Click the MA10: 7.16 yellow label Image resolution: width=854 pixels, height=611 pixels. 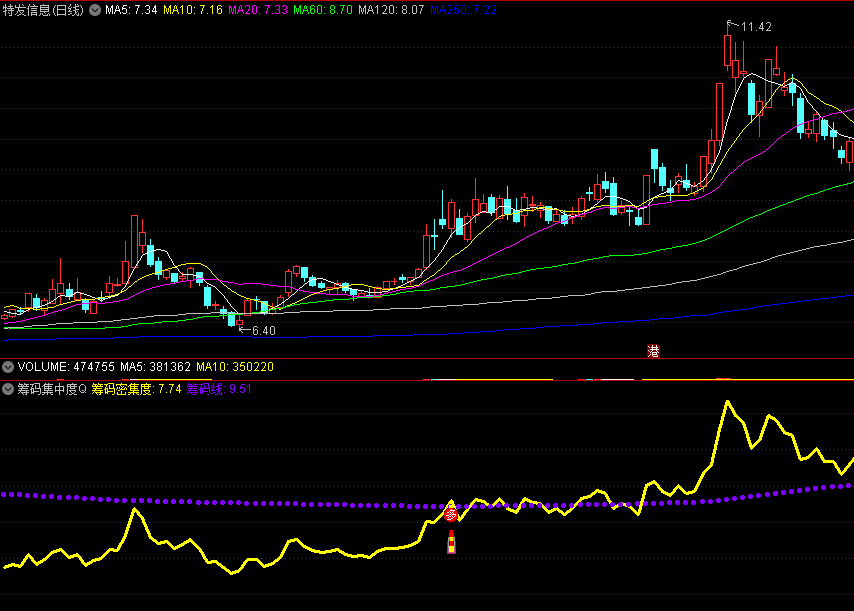193,10
